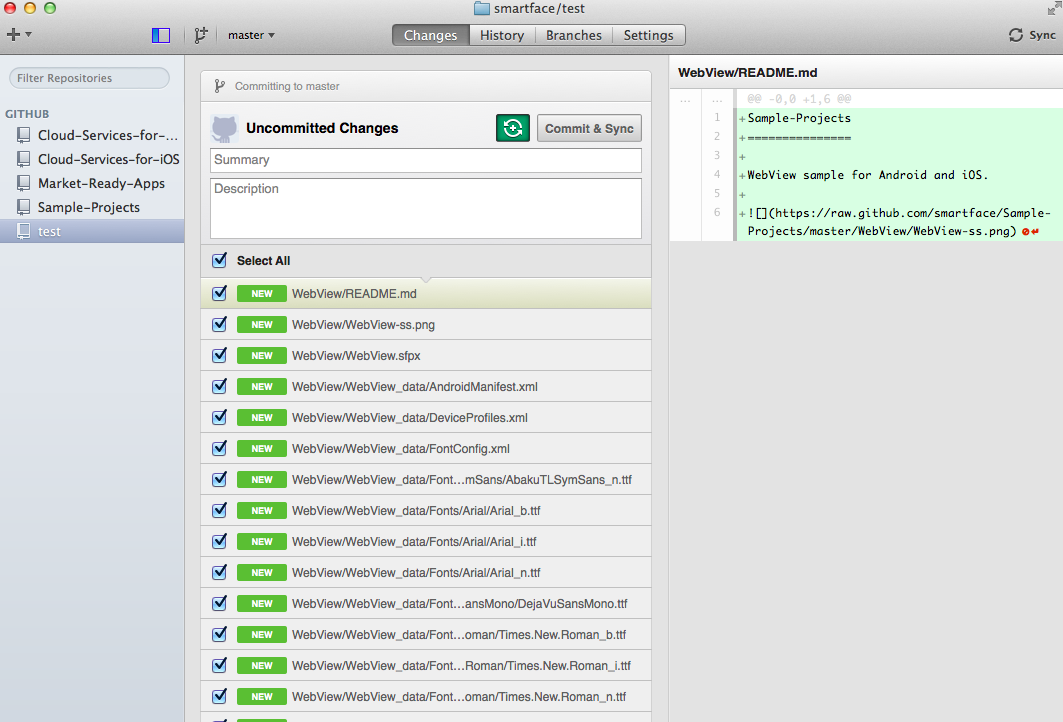Uncheck the FontConfig.xml checkbox
This screenshot has width=1063, height=722.
[x=219, y=448]
